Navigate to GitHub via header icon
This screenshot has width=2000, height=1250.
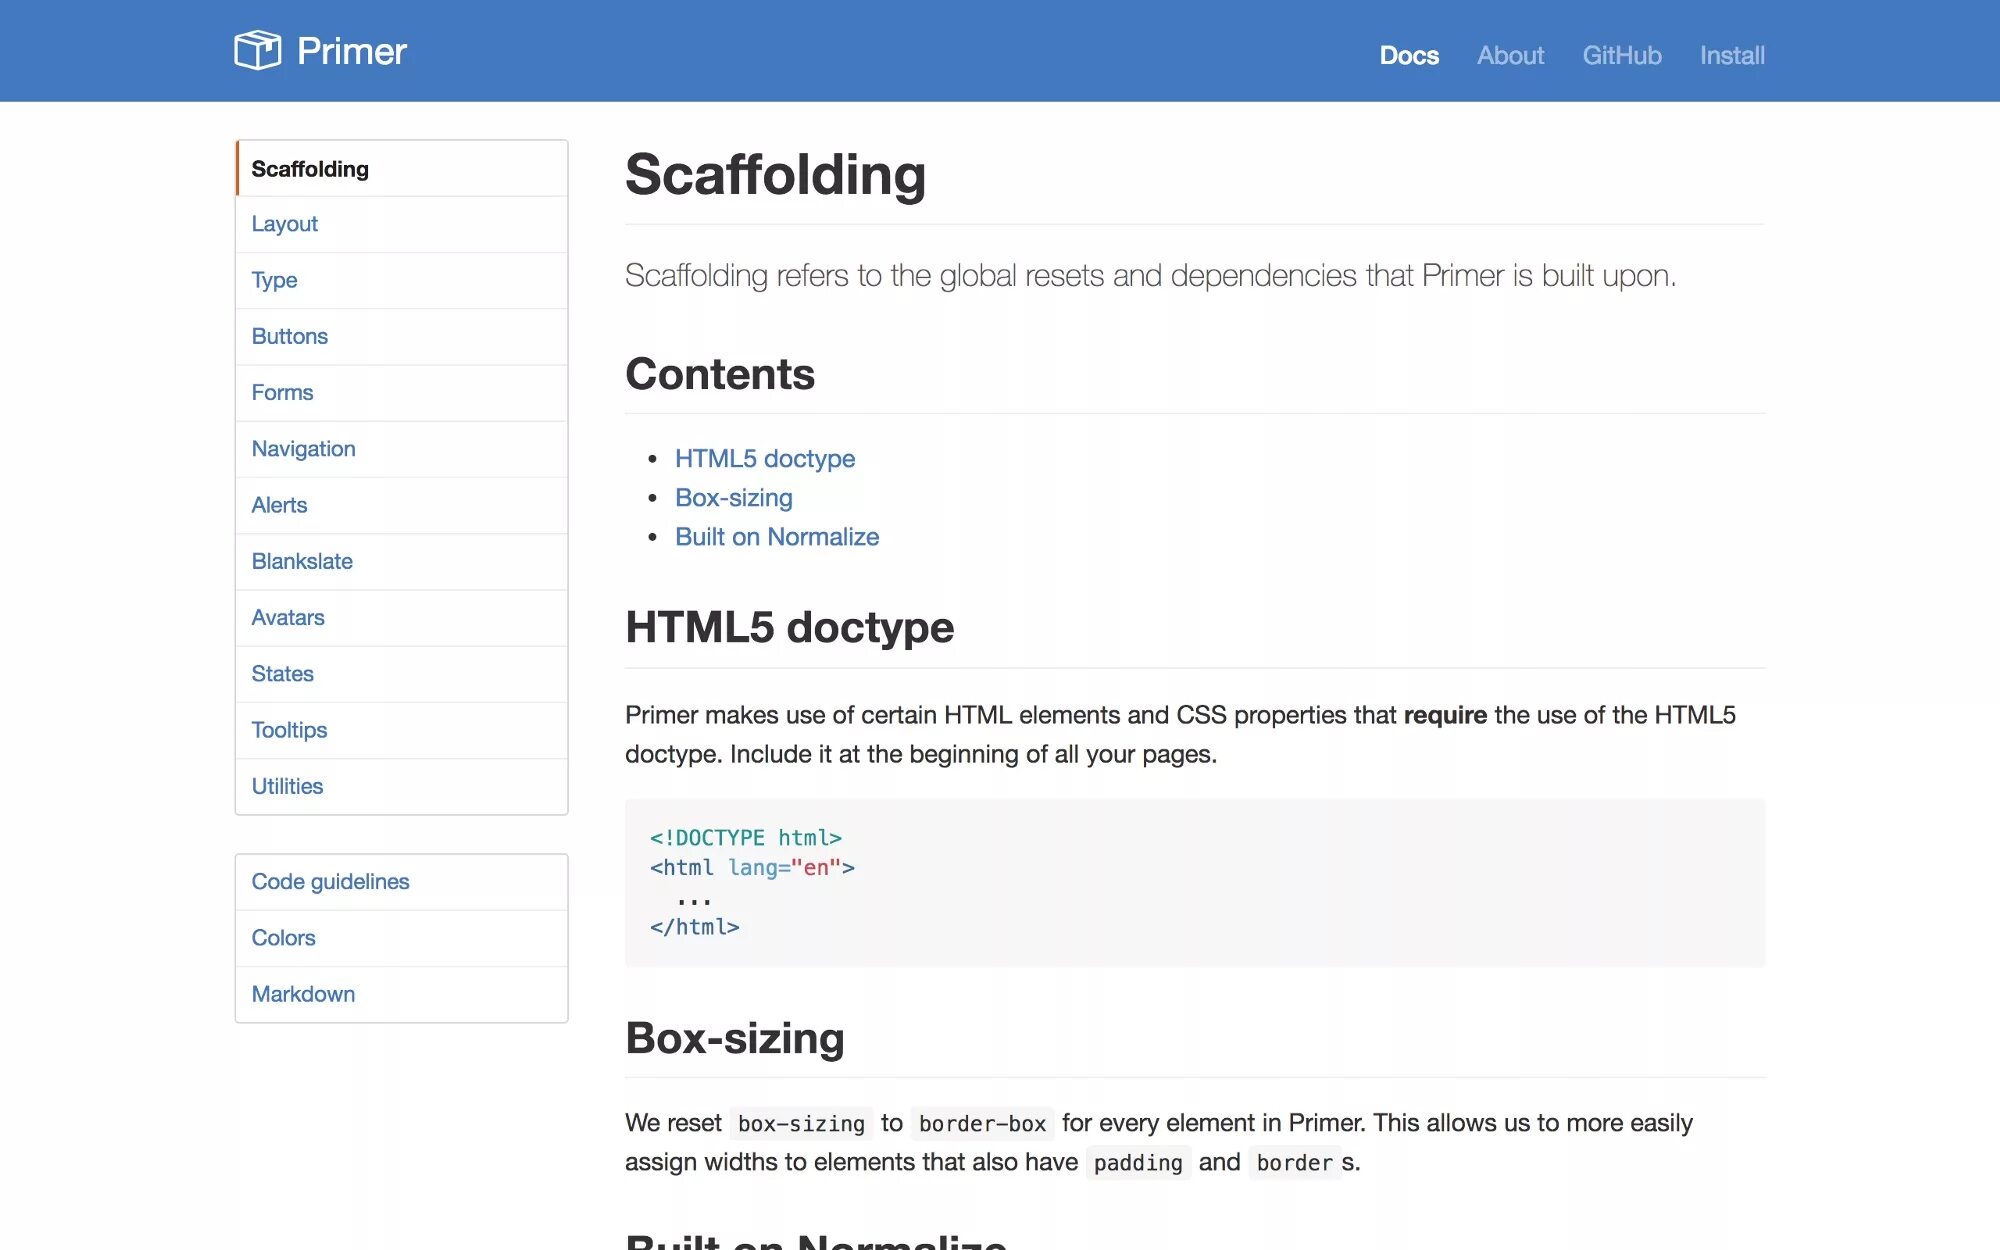[x=1623, y=55]
